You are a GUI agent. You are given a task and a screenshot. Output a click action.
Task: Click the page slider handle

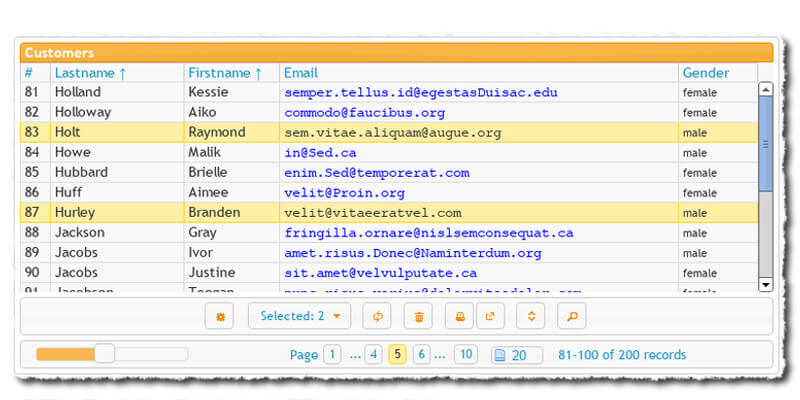coord(104,354)
